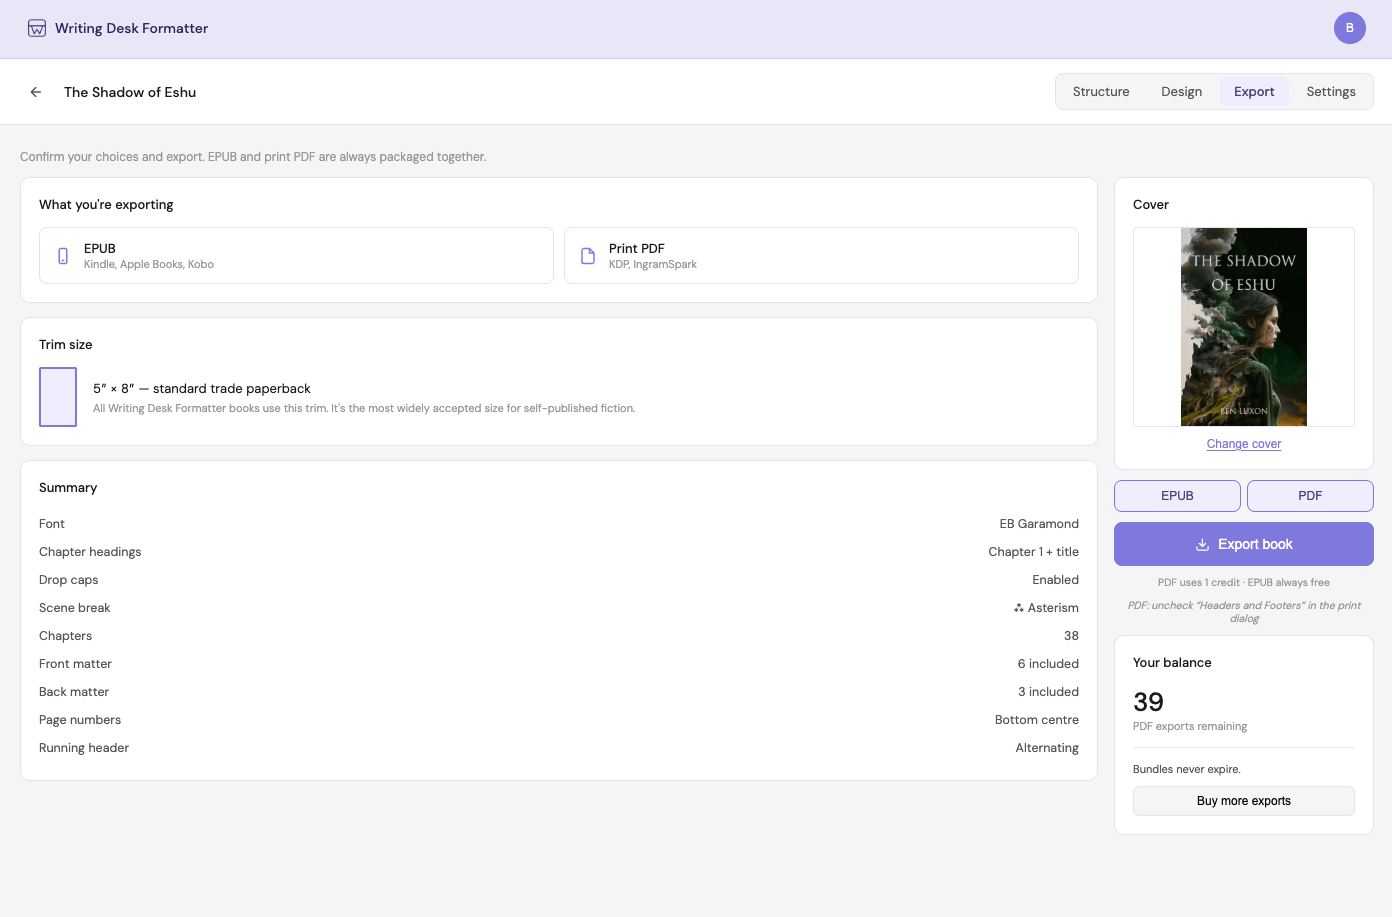Switch to the Structure tab
Viewport: 1392px width, 917px height.
1101,92
